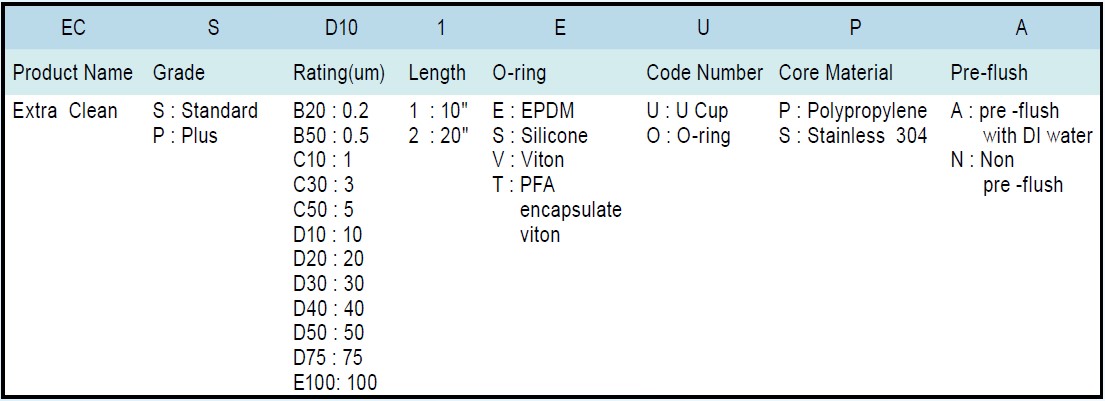Select the S : Standard grade option
The width and height of the screenshot is (1105, 401).
pos(205,111)
